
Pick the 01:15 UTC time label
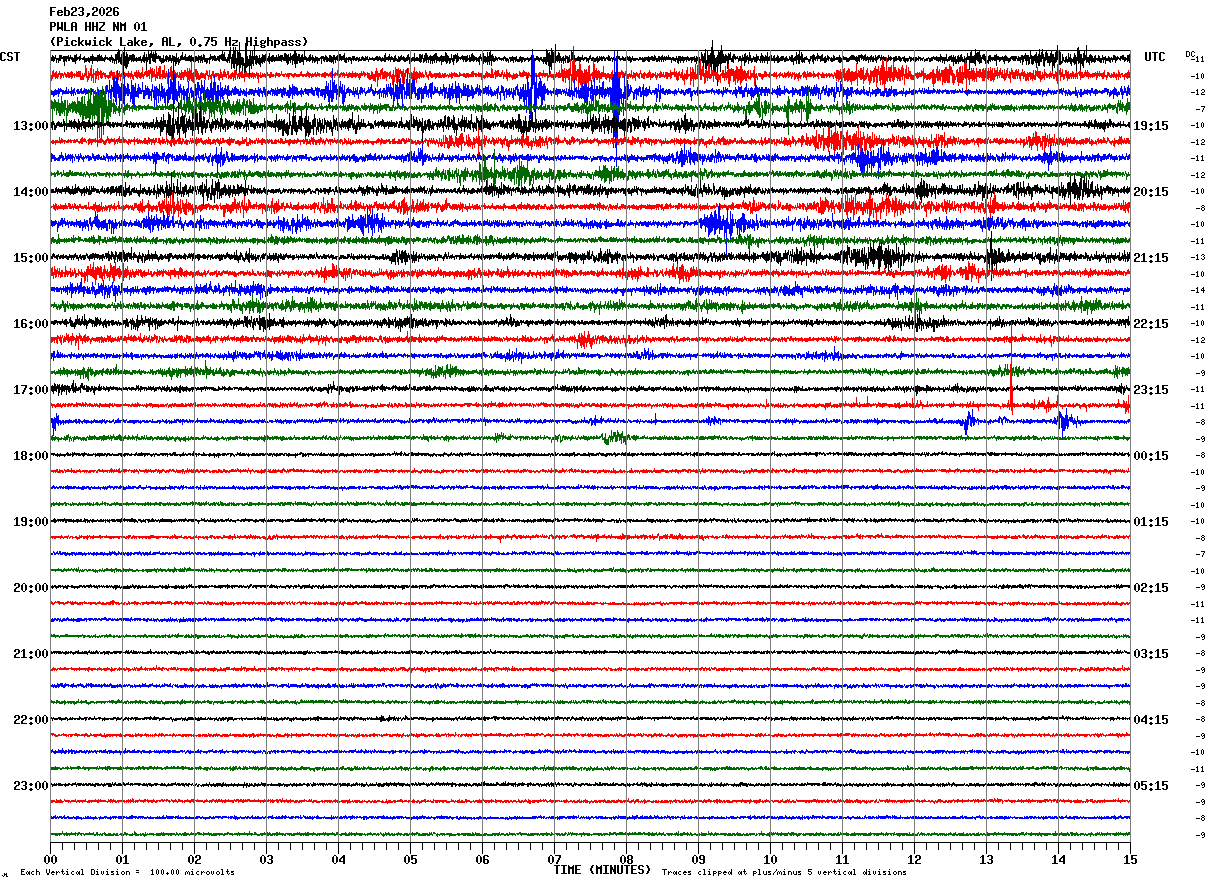tap(1151, 522)
